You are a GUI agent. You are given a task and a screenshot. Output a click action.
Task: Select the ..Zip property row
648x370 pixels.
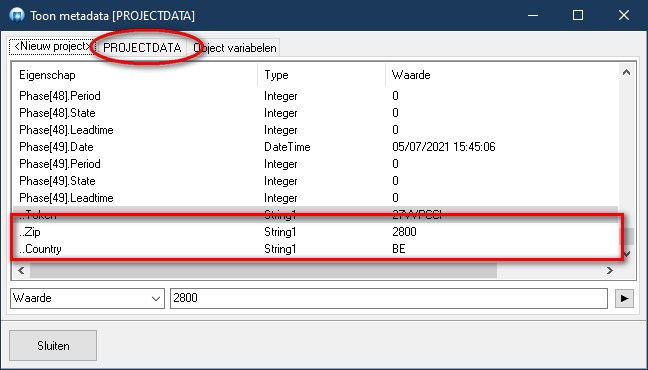pyautogui.click(x=316, y=232)
